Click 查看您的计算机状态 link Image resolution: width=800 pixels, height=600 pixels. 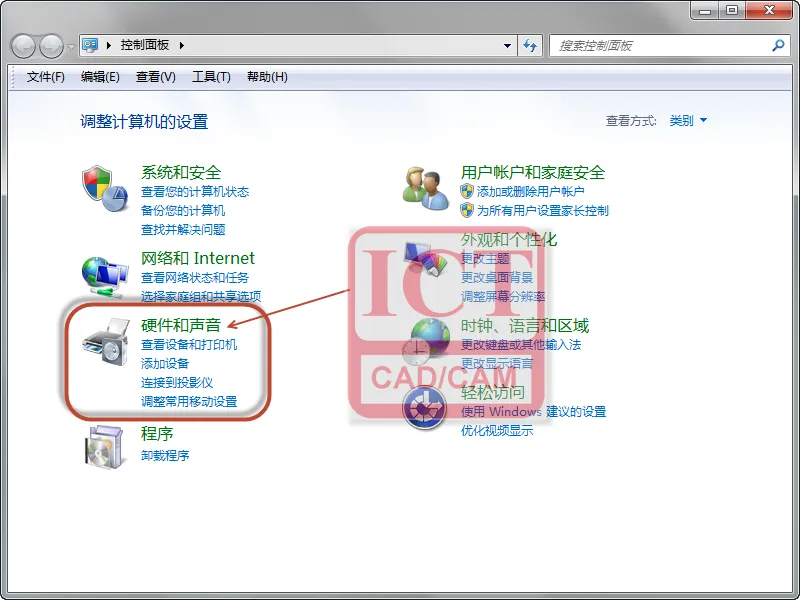pyautogui.click(x=195, y=192)
